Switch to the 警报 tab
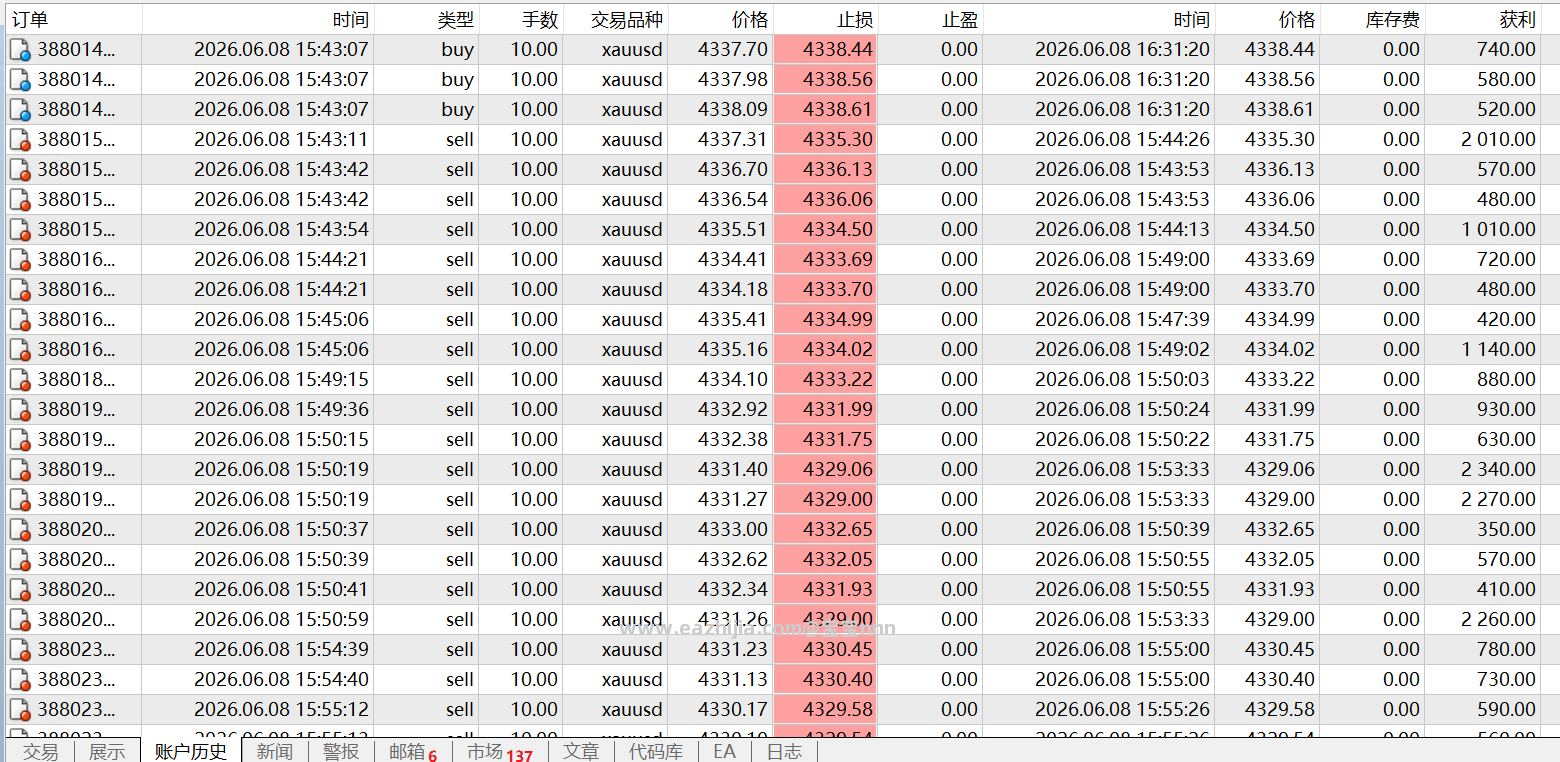This screenshot has height=762, width=1560. tap(341, 751)
